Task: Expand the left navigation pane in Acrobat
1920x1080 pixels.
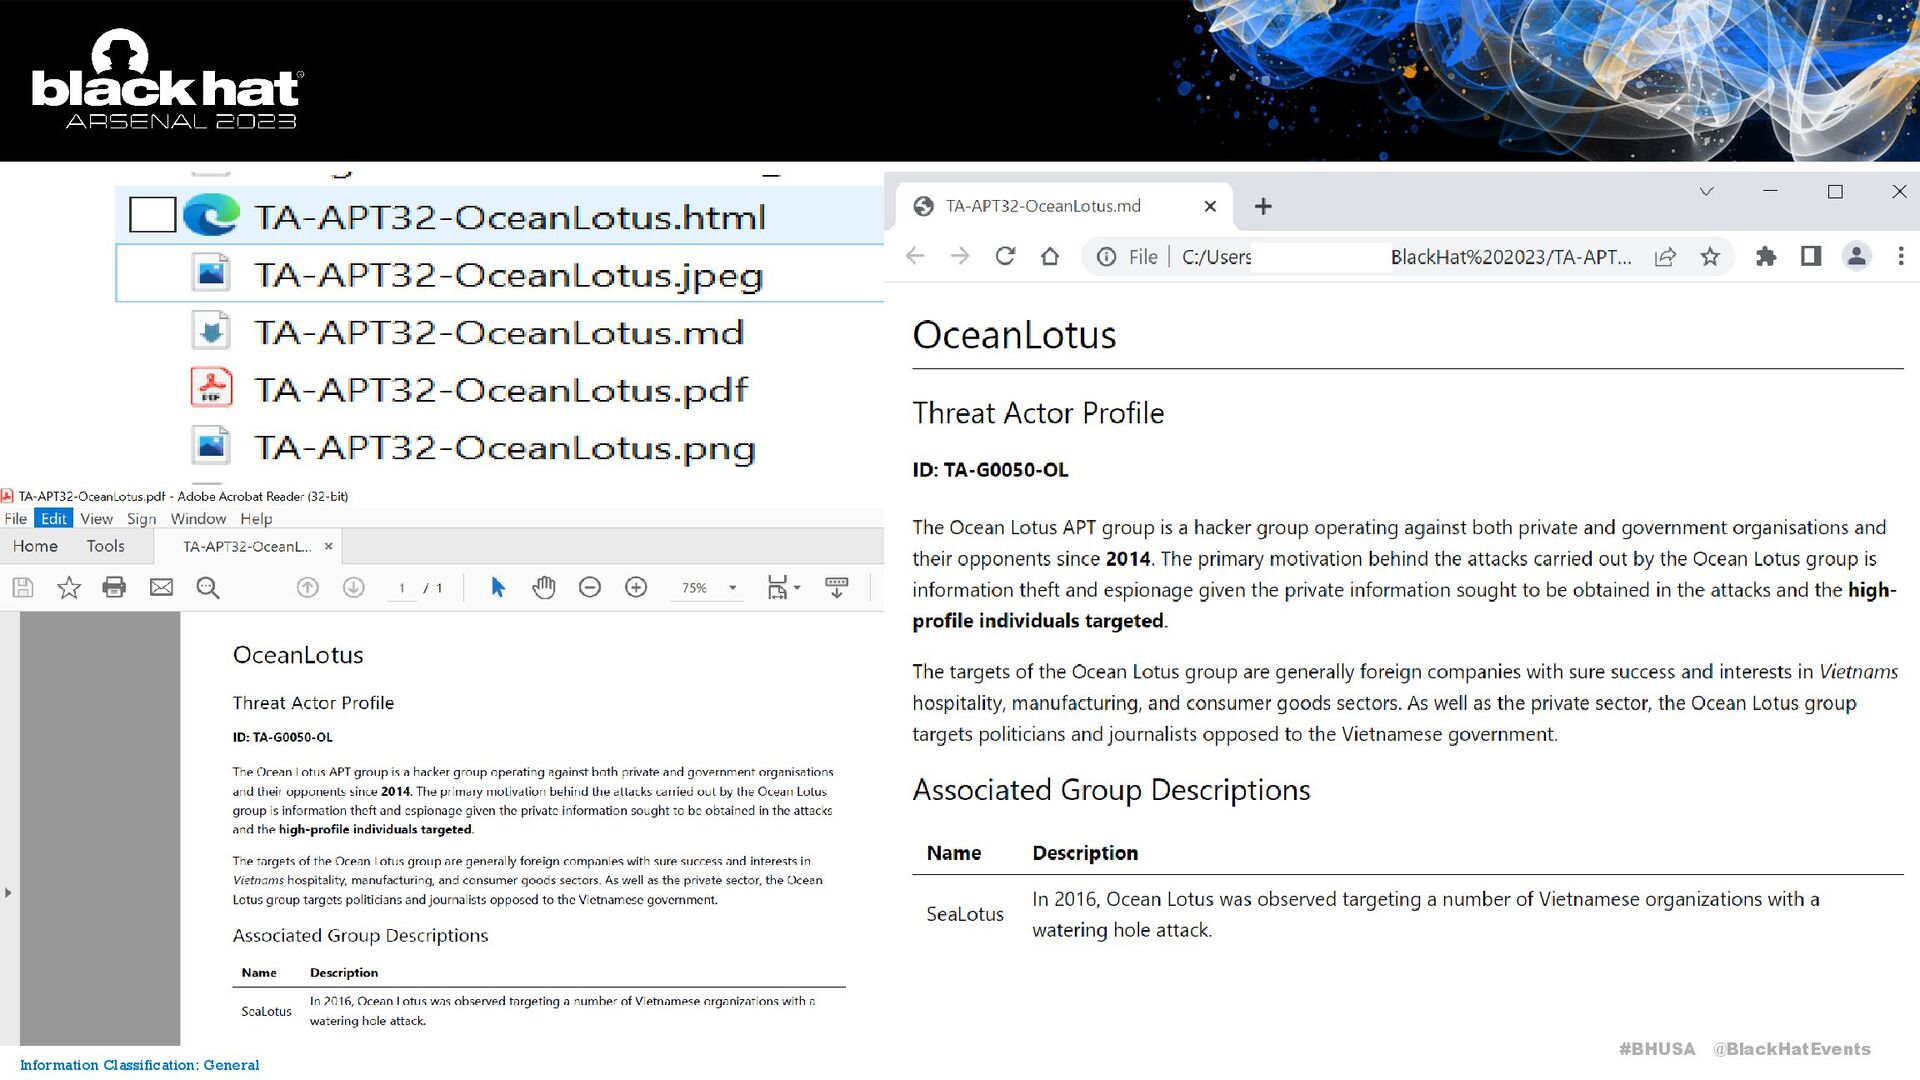Action: [8, 893]
